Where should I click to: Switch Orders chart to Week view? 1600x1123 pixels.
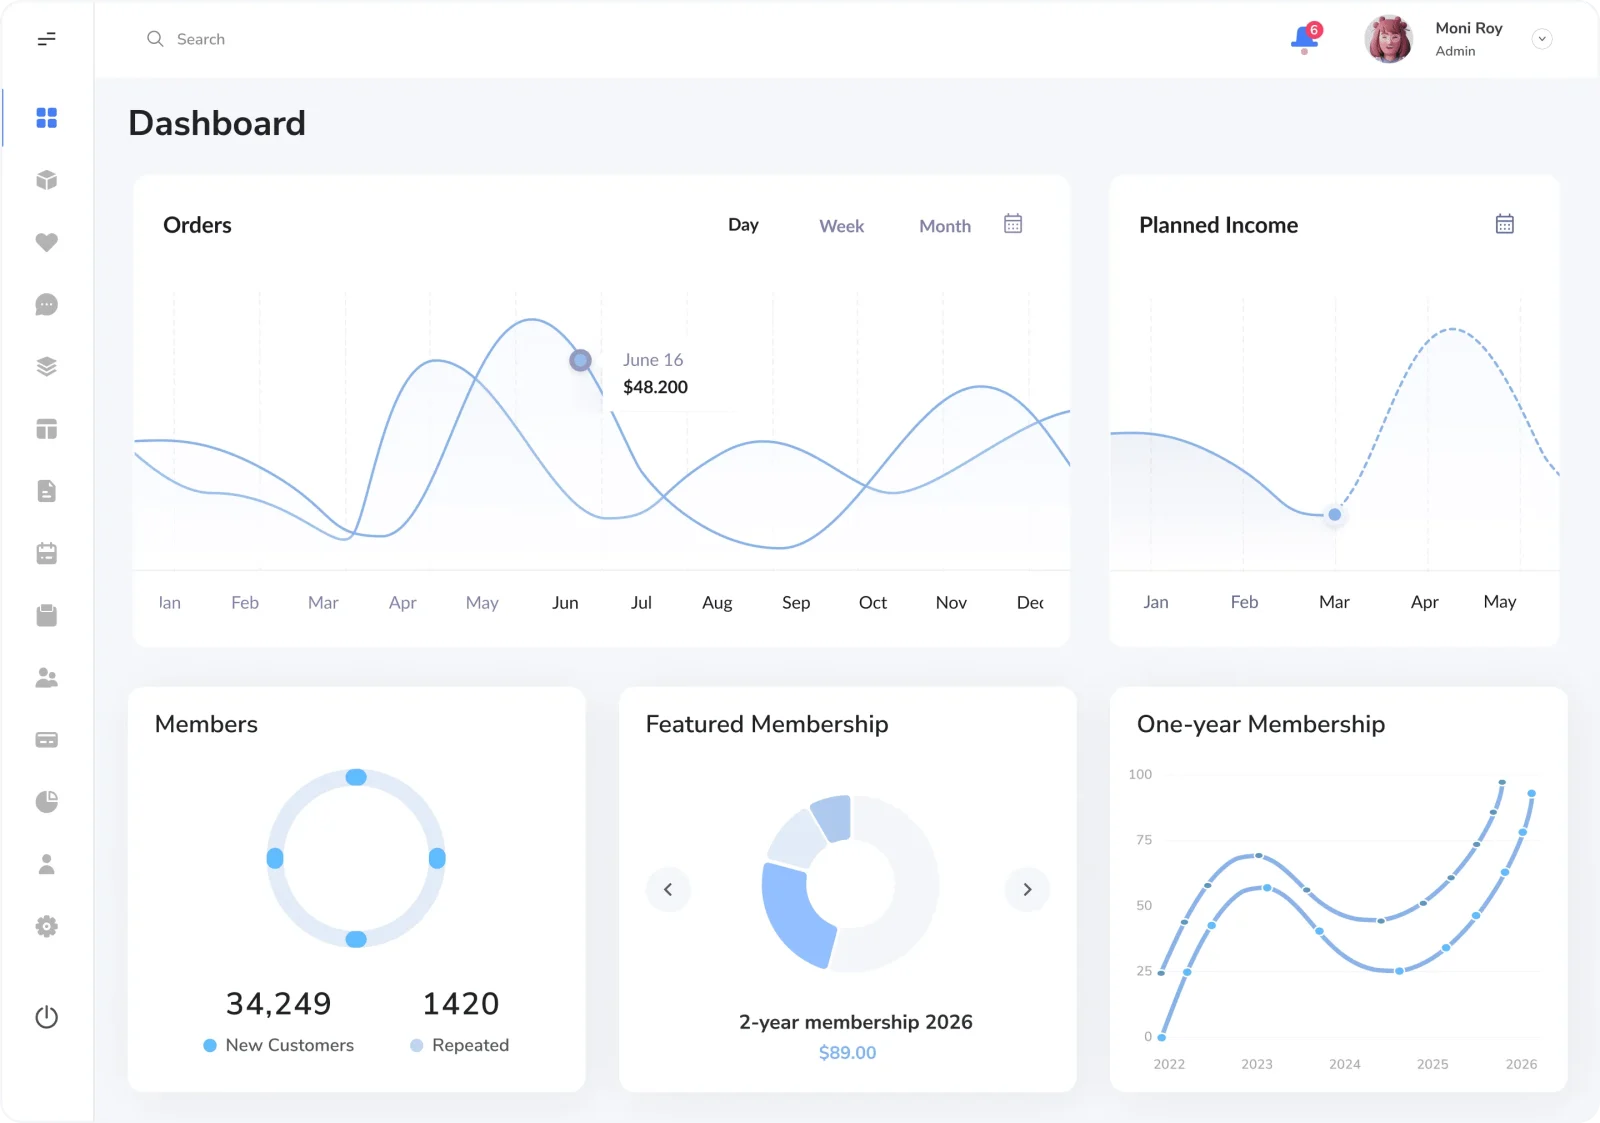click(842, 226)
